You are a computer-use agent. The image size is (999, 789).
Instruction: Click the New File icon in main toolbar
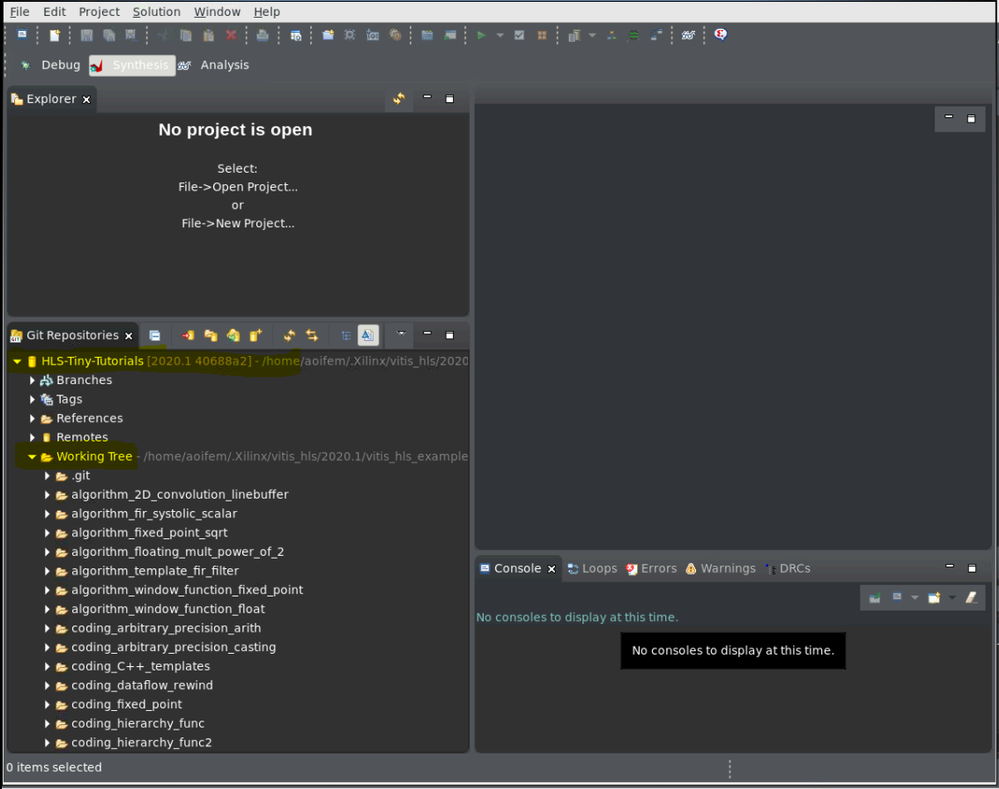point(55,35)
